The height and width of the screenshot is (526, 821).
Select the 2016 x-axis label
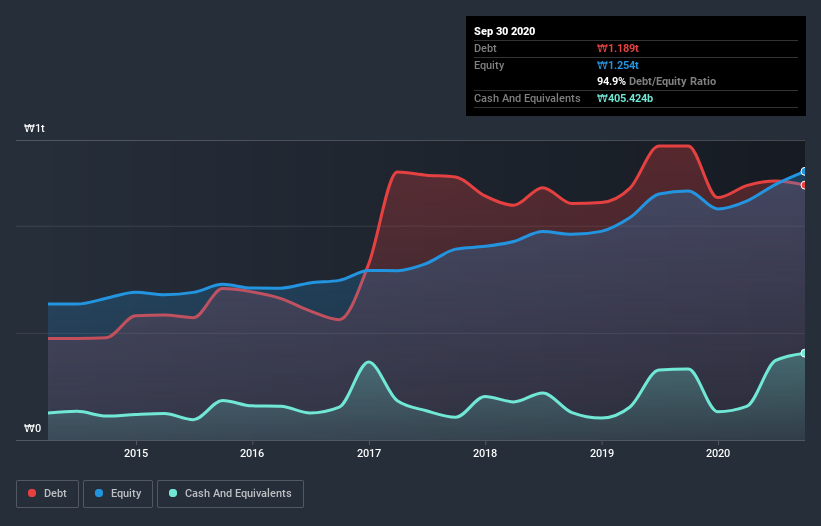tap(252, 453)
